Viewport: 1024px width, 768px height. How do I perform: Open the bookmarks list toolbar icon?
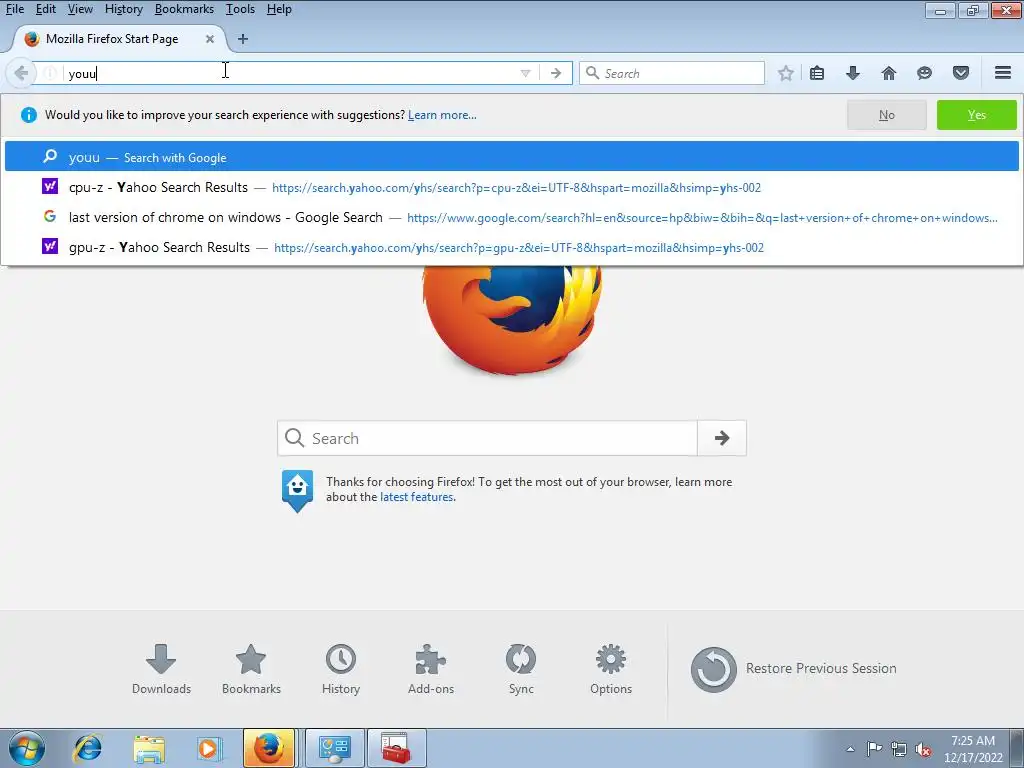816,73
